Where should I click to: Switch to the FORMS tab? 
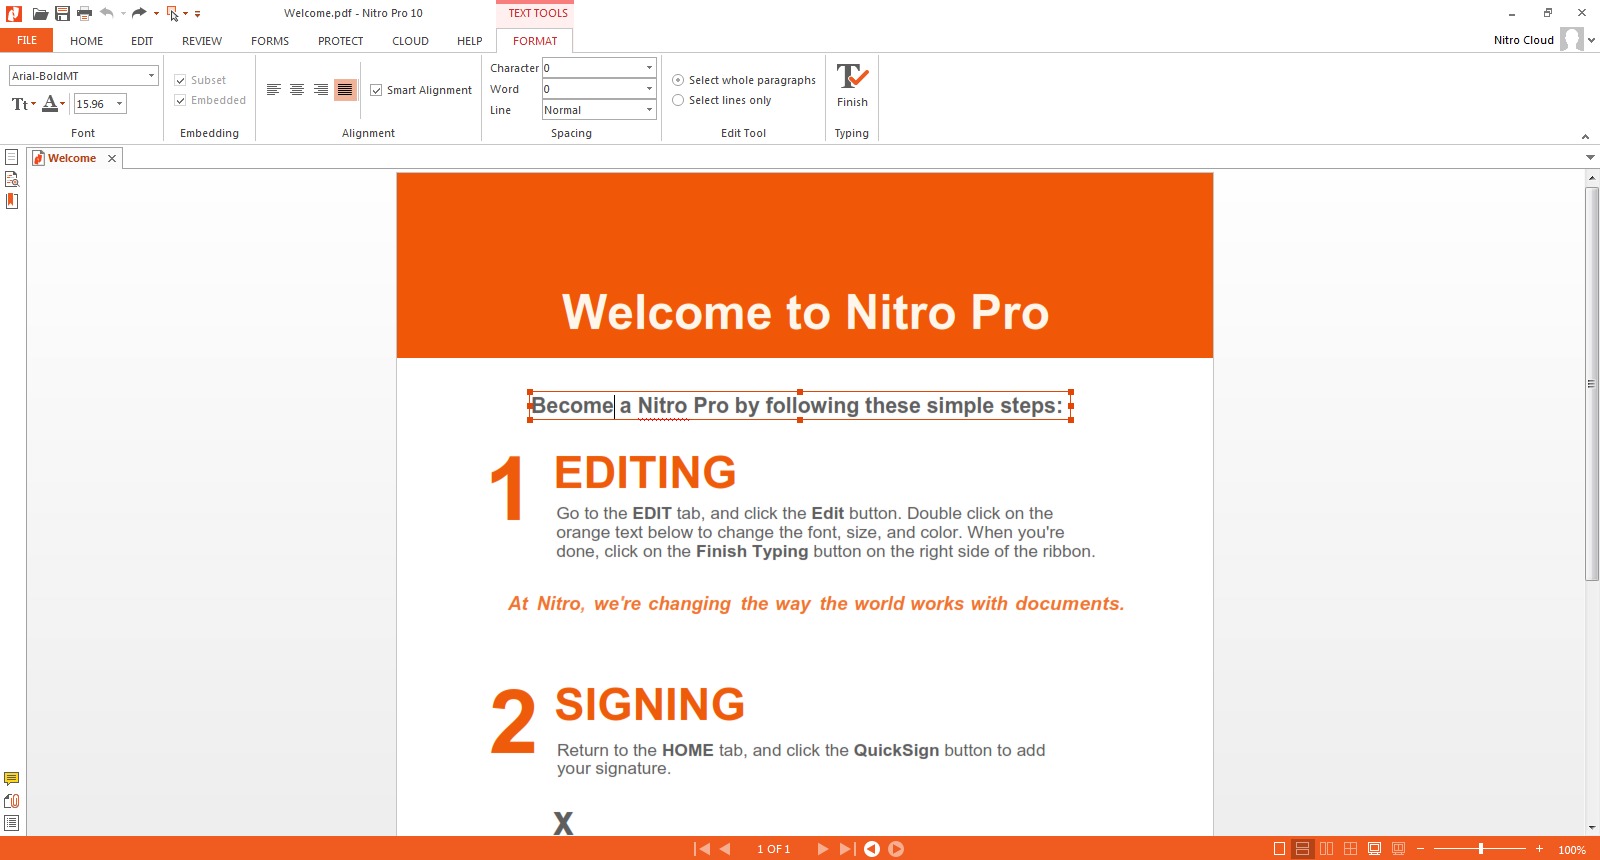270,41
